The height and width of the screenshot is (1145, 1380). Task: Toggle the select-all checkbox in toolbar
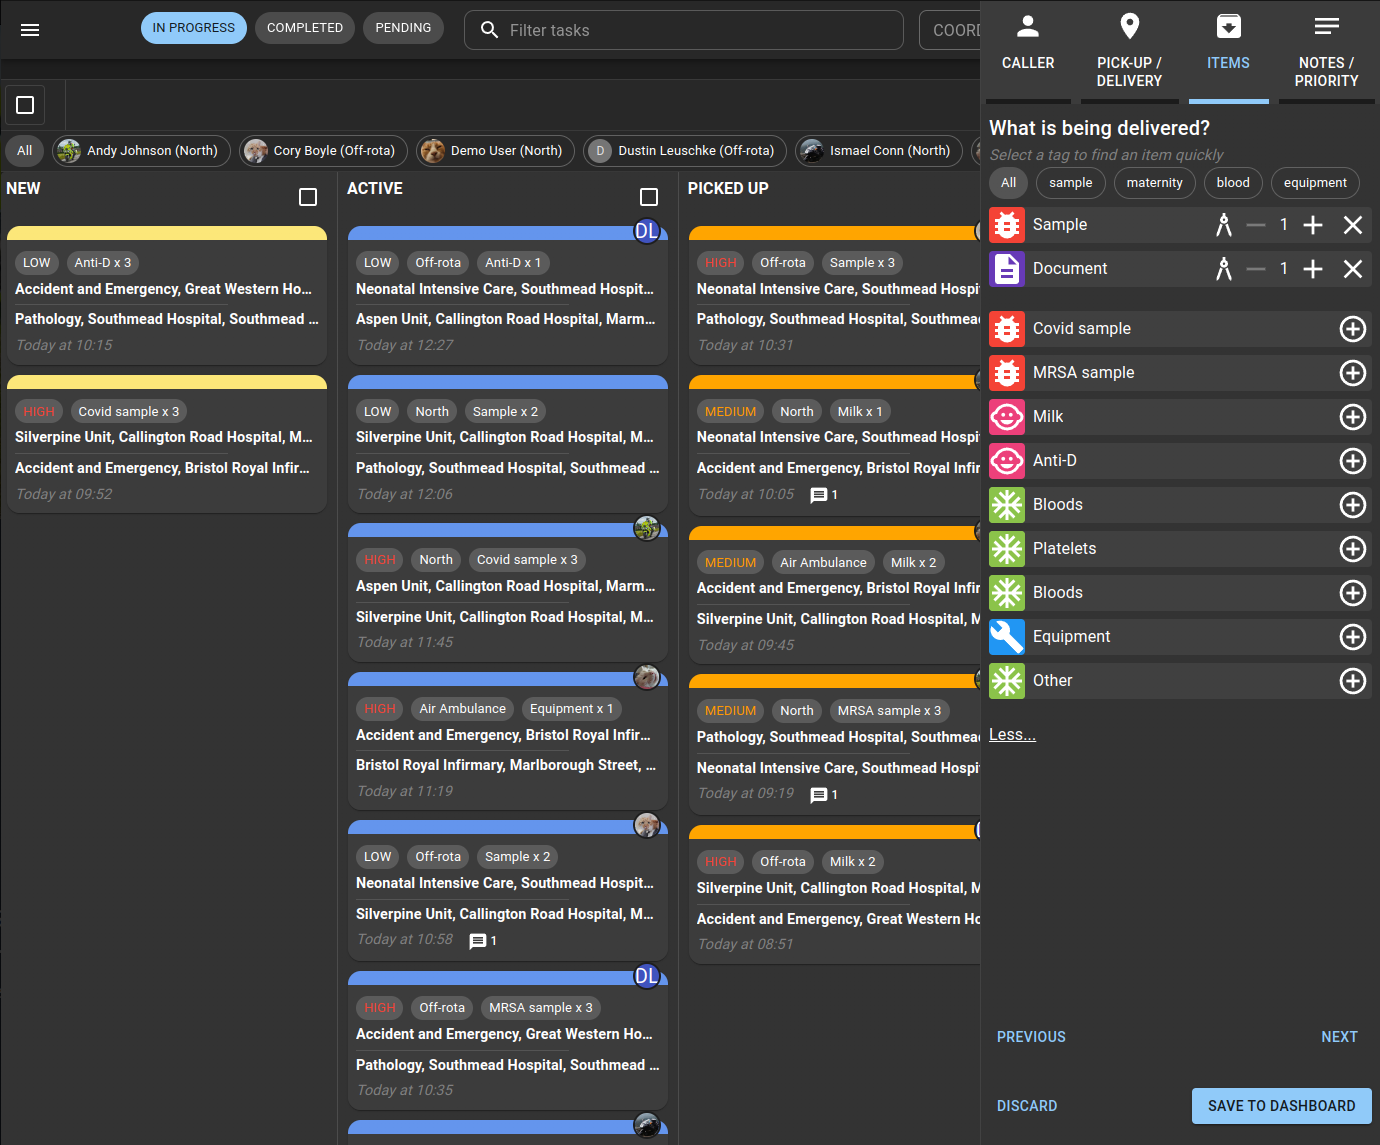point(25,105)
